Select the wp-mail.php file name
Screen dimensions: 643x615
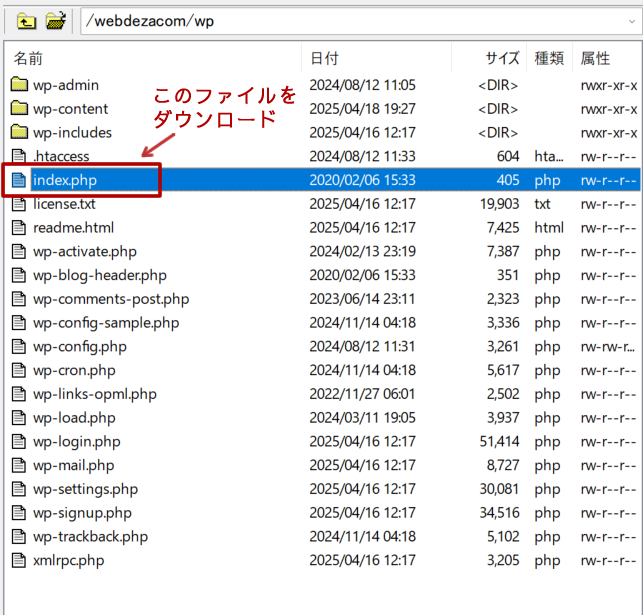click(x=73, y=466)
